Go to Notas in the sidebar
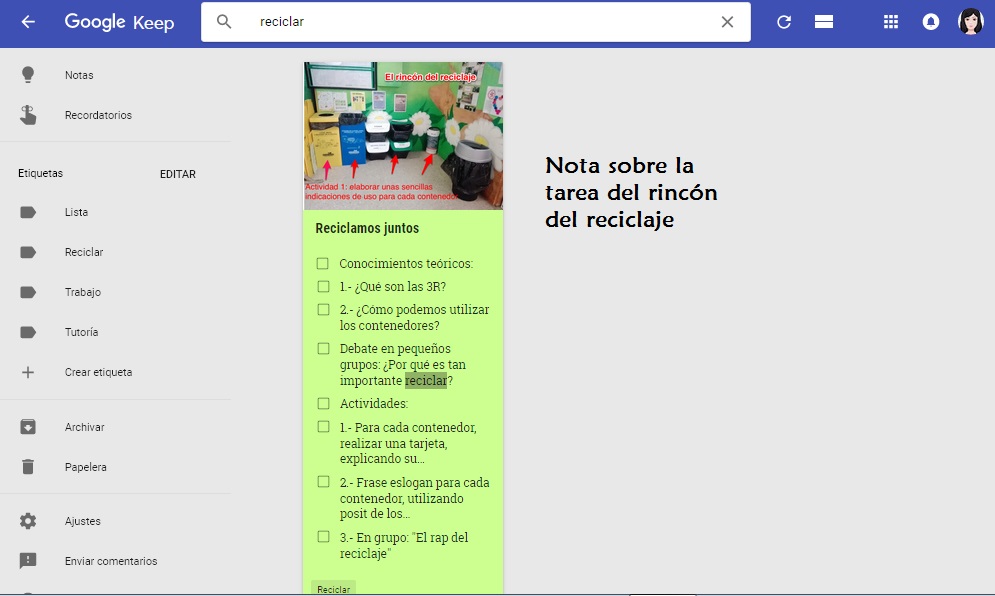995x596 pixels. [x=80, y=74]
